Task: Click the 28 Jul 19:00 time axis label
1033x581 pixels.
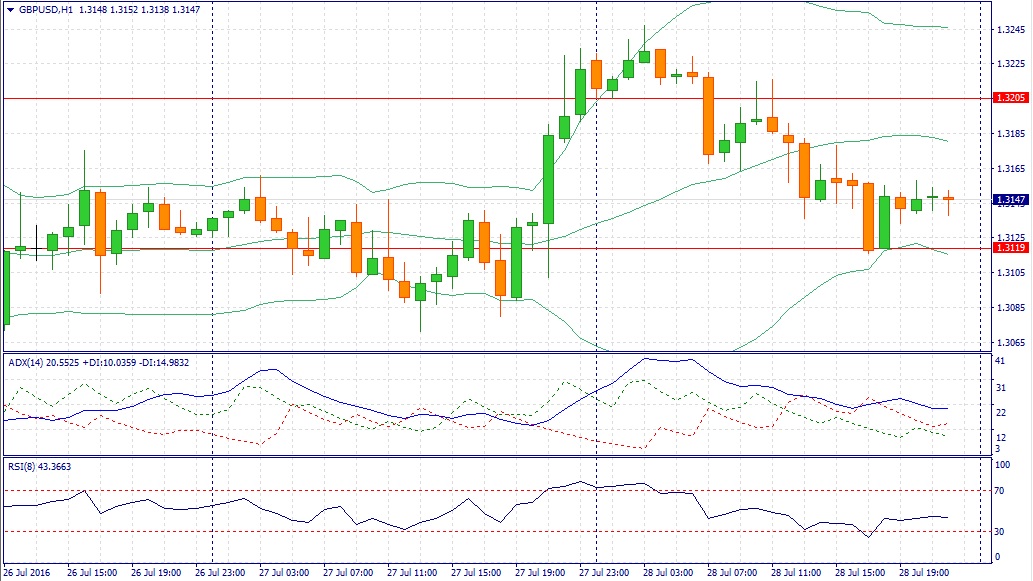Action: point(924,572)
